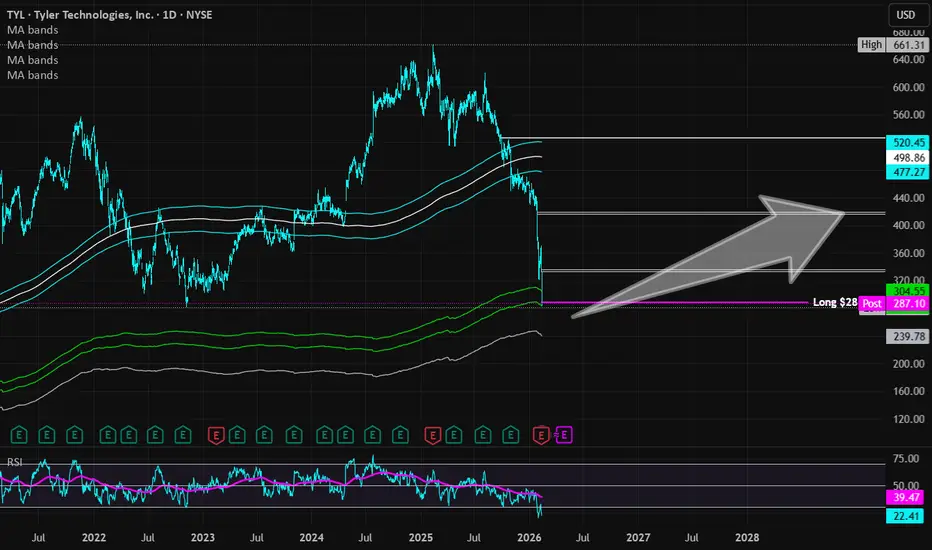Click the 200.00 price scale label
Viewport: 932px width, 550px height.
[x=908, y=364]
